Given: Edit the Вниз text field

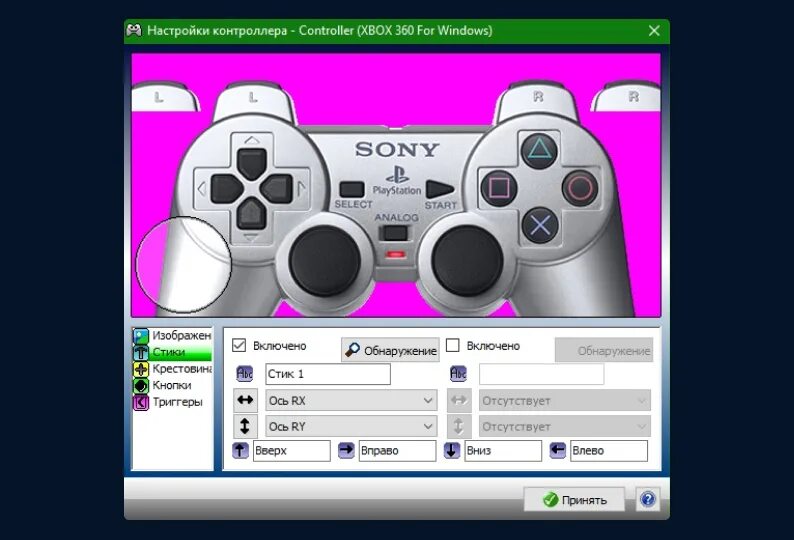Looking at the screenshot, I should (503, 450).
